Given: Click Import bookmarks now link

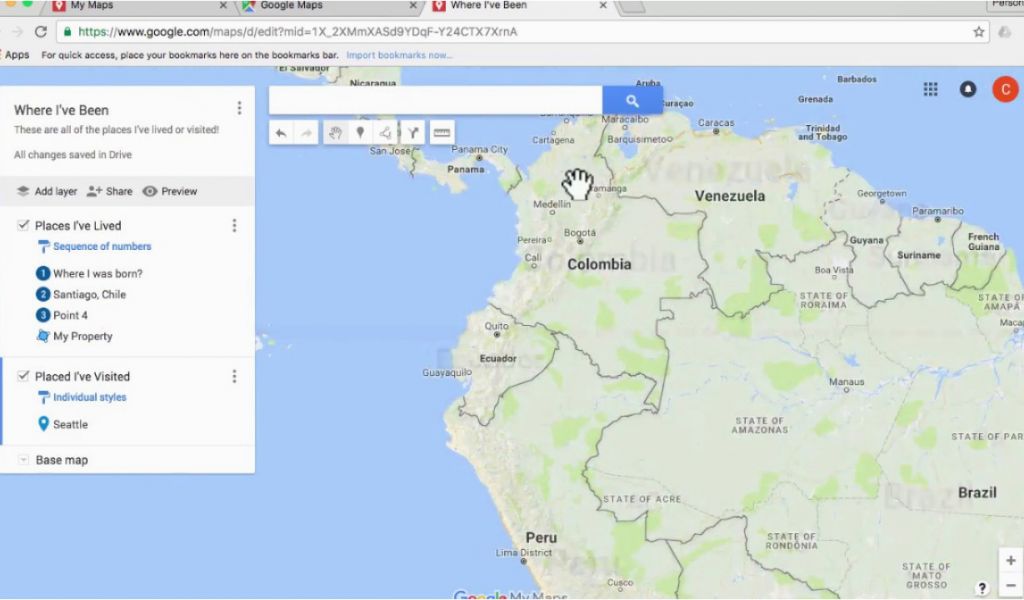Looking at the screenshot, I should click(x=399, y=55).
